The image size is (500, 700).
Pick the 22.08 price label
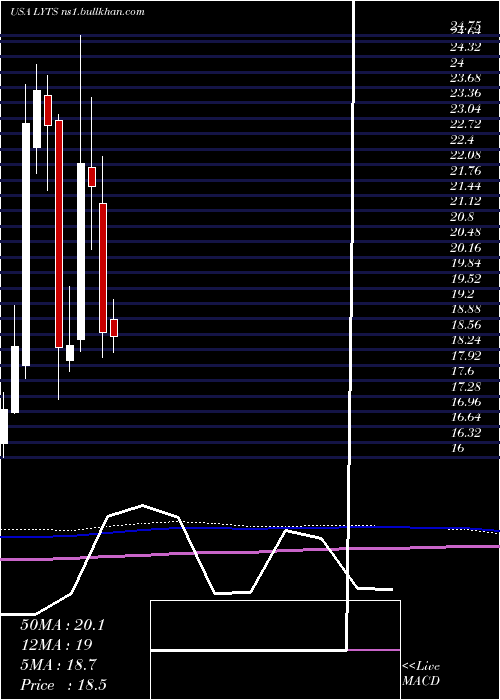(466, 155)
